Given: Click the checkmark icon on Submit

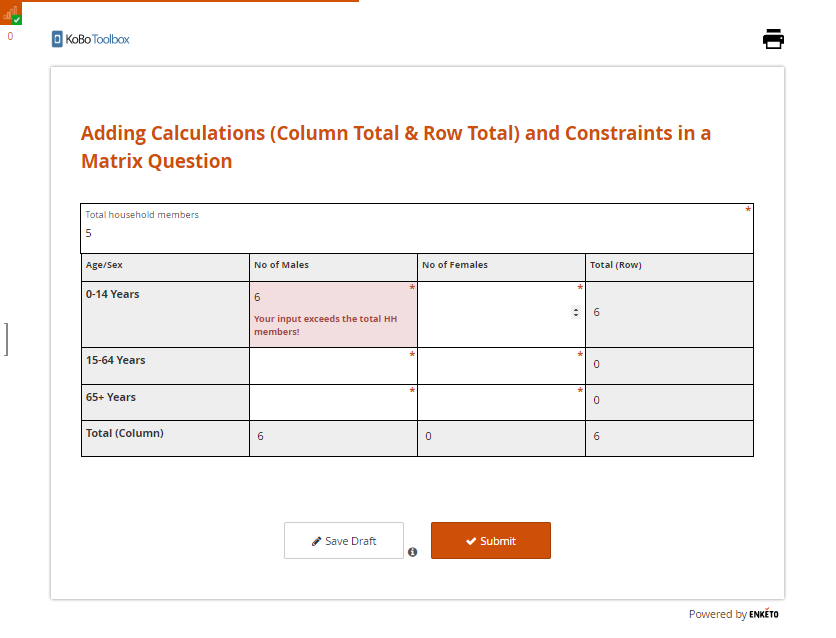Looking at the screenshot, I should click(471, 541).
